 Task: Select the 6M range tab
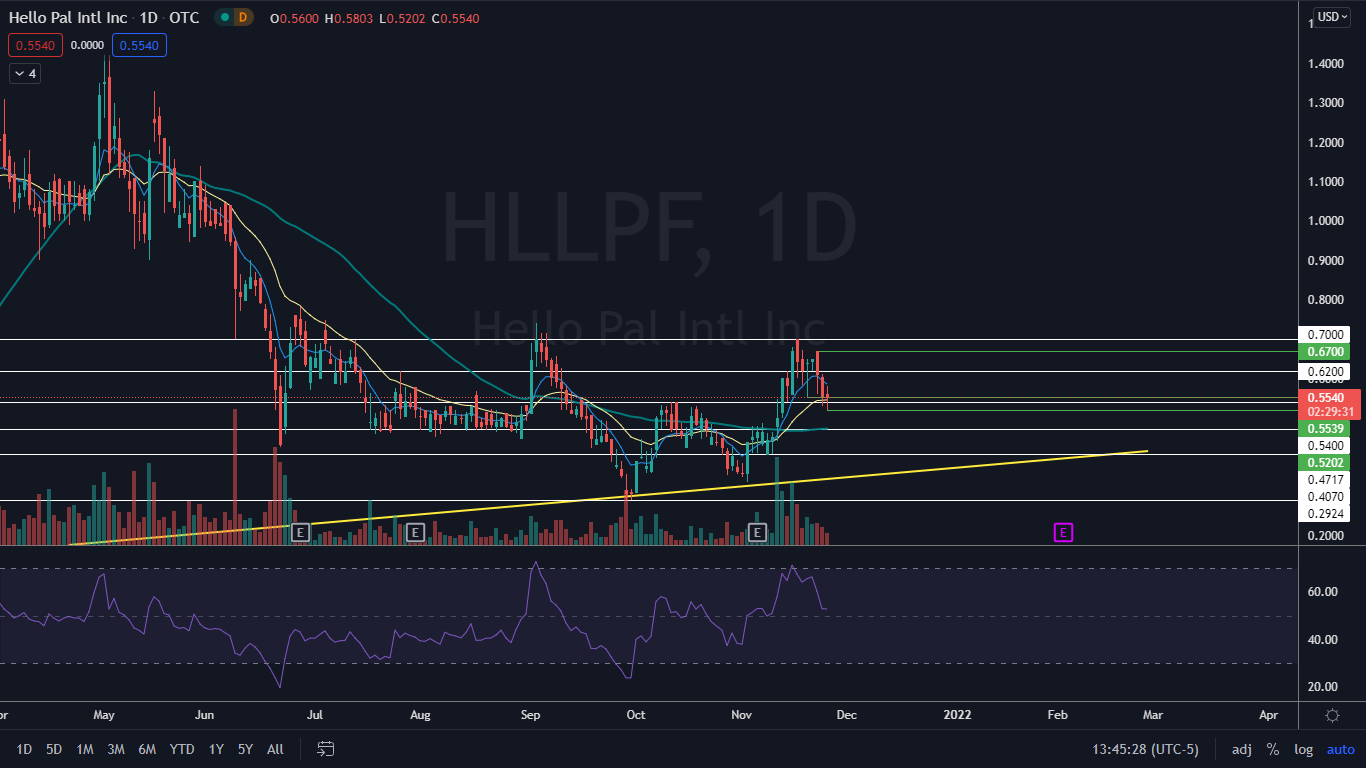[147, 749]
